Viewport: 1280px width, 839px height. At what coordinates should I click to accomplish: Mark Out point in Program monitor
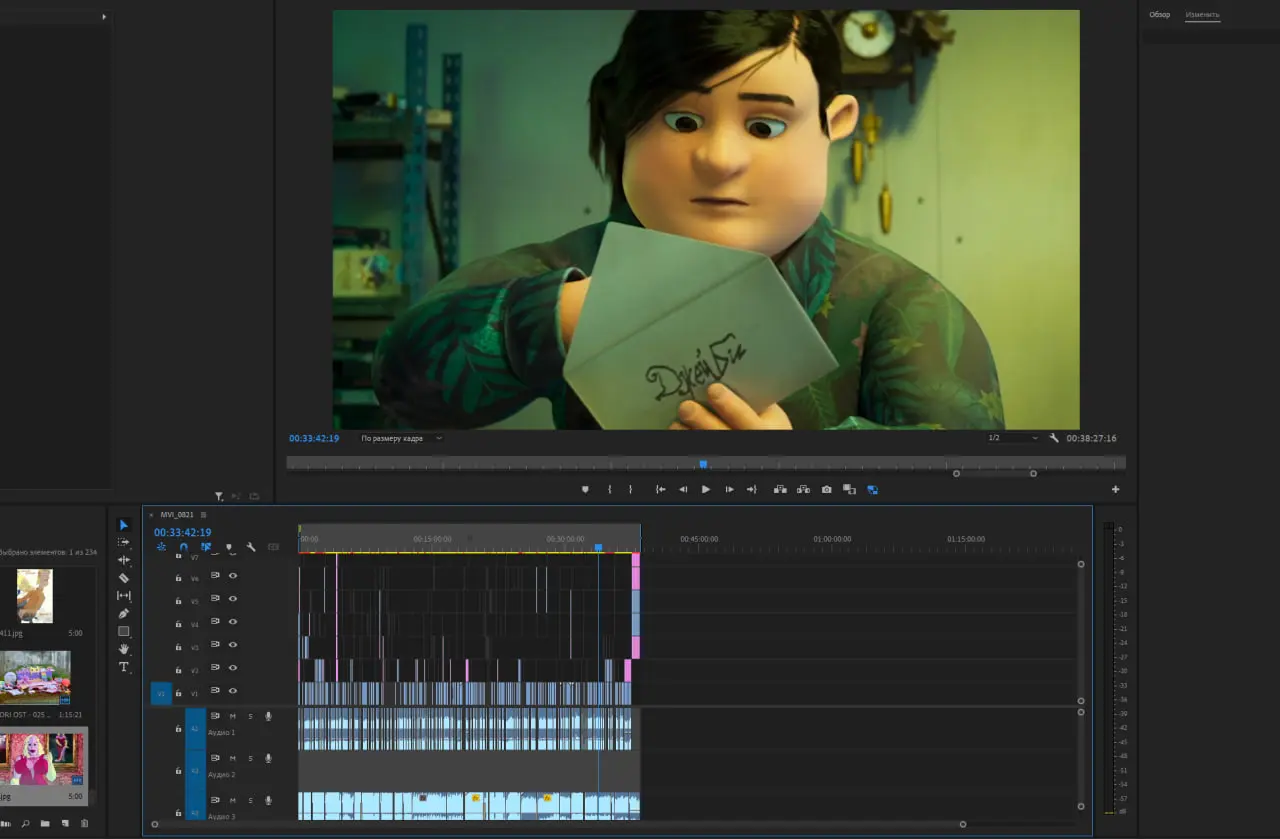[x=630, y=489]
